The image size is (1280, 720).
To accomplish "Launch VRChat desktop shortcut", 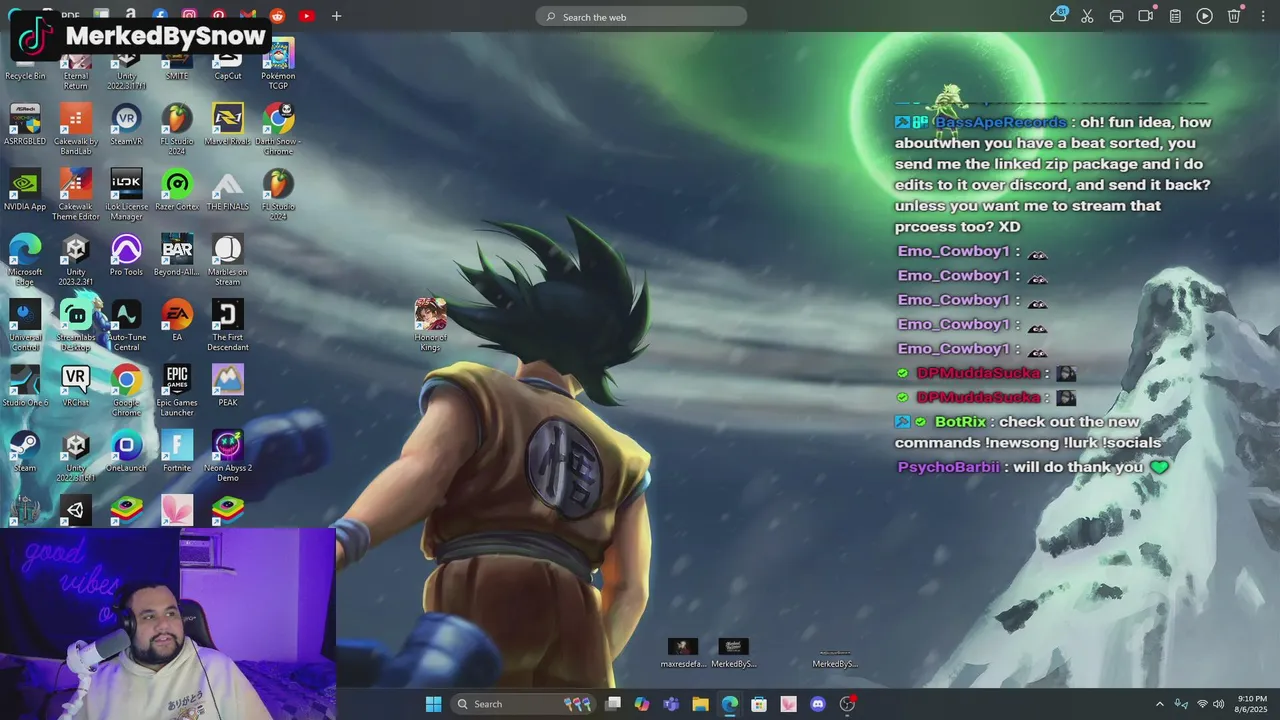I will [76, 386].
